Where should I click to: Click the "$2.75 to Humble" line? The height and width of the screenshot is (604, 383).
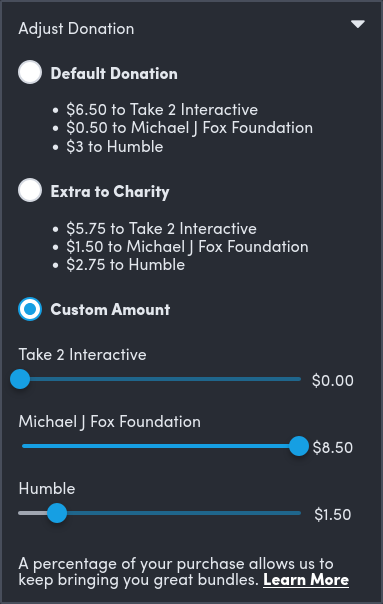pos(125,265)
